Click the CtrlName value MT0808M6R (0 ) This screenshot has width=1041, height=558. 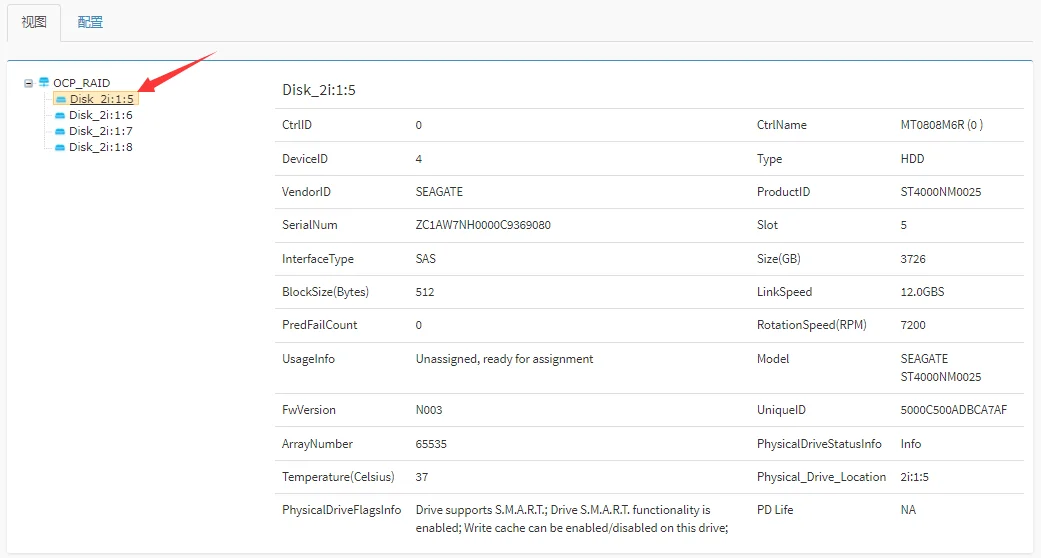click(x=941, y=125)
